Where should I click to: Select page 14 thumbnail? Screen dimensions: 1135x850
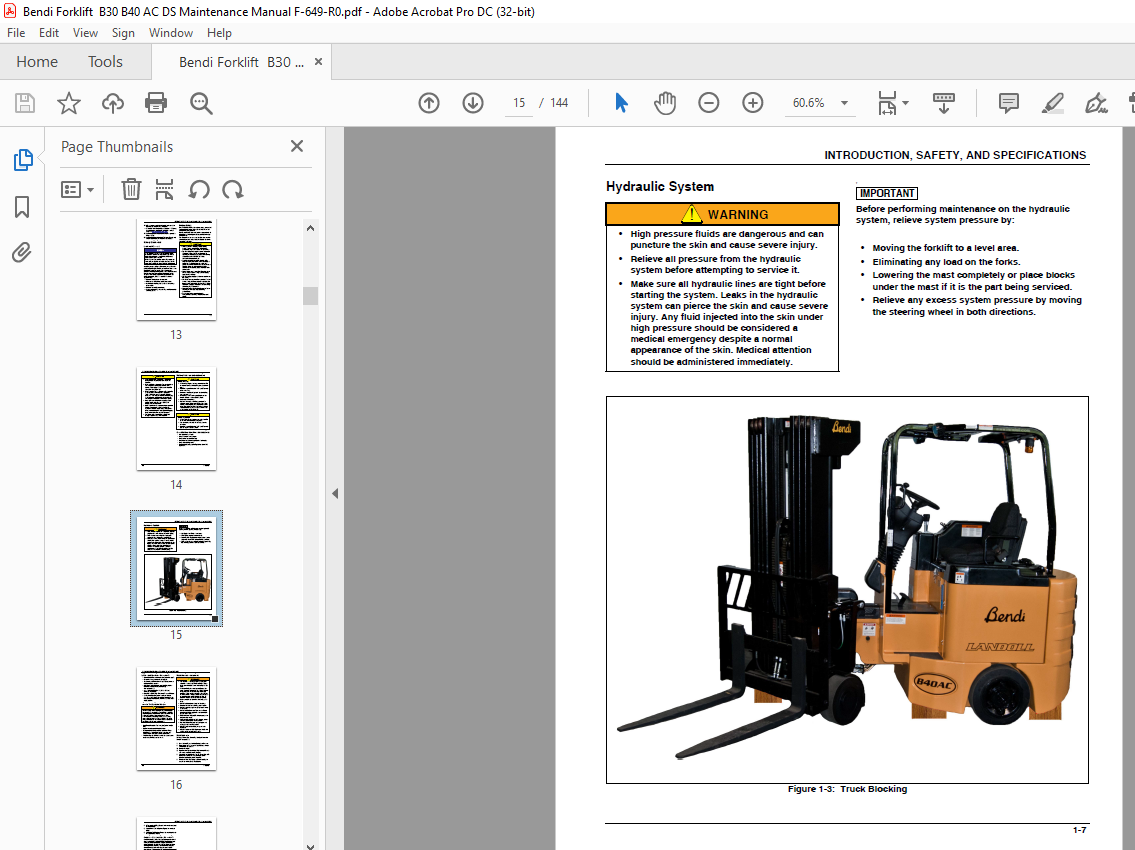click(x=176, y=418)
